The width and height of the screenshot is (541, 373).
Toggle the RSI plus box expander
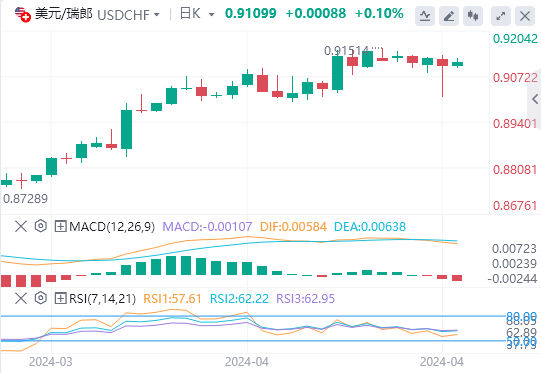coord(60,298)
